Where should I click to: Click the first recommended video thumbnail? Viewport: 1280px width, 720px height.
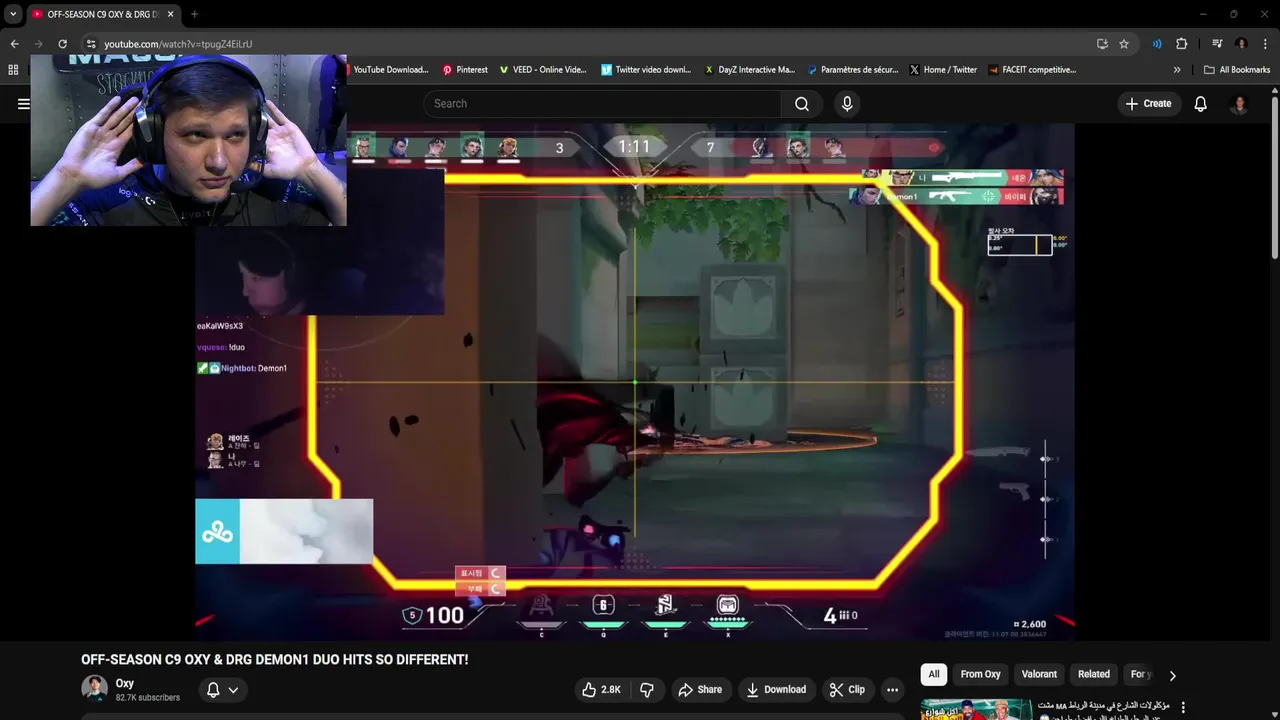pyautogui.click(x=976, y=709)
